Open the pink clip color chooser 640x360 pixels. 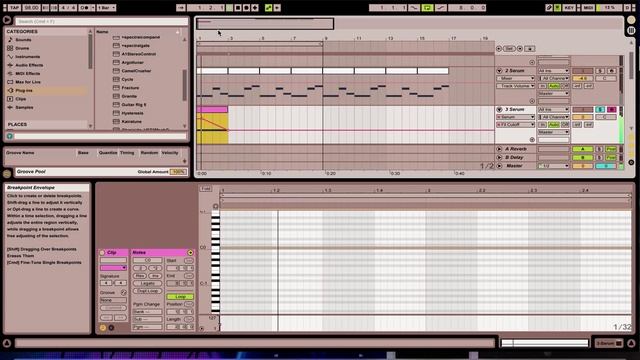click(113, 268)
